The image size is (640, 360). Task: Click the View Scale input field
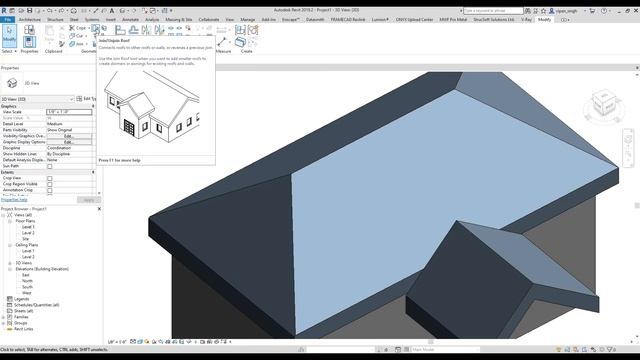[x=69, y=112]
